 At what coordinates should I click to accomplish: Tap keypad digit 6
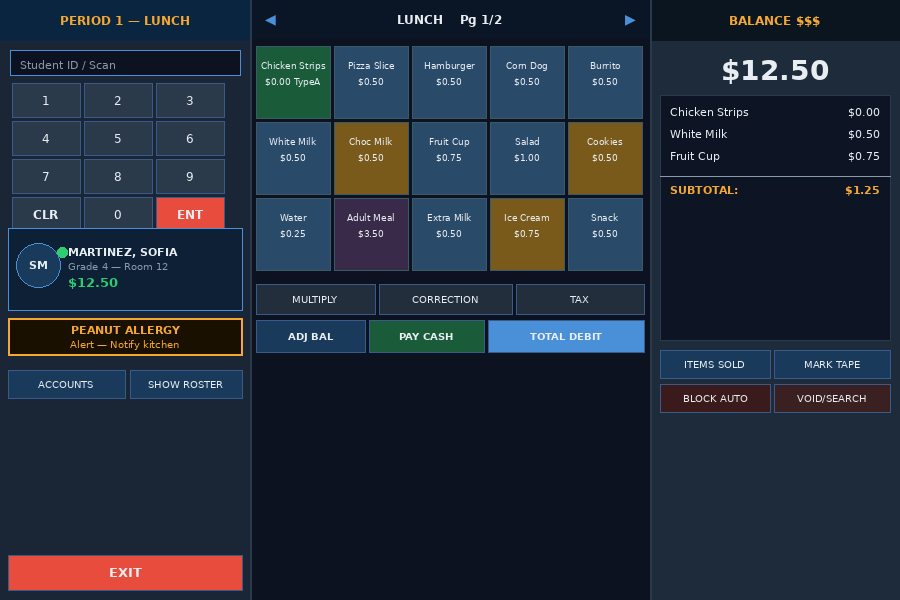click(190, 138)
